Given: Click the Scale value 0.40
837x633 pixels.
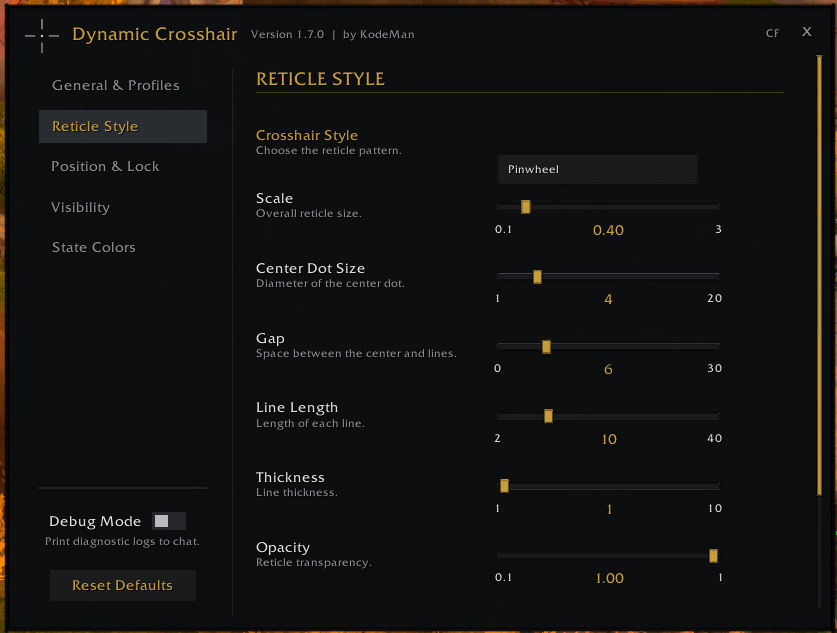Looking at the screenshot, I should point(608,231).
